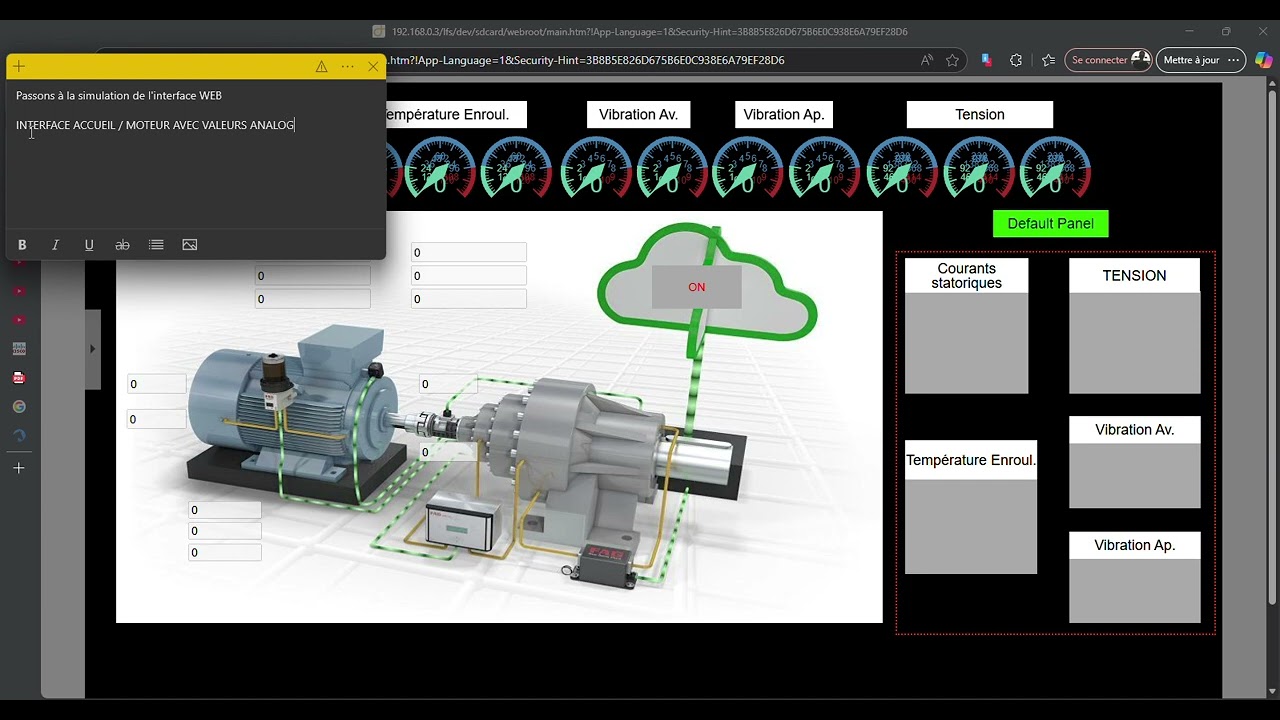Open the Google tab in vertical sidebar
Viewport: 1280px width, 720px height.
click(x=19, y=407)
